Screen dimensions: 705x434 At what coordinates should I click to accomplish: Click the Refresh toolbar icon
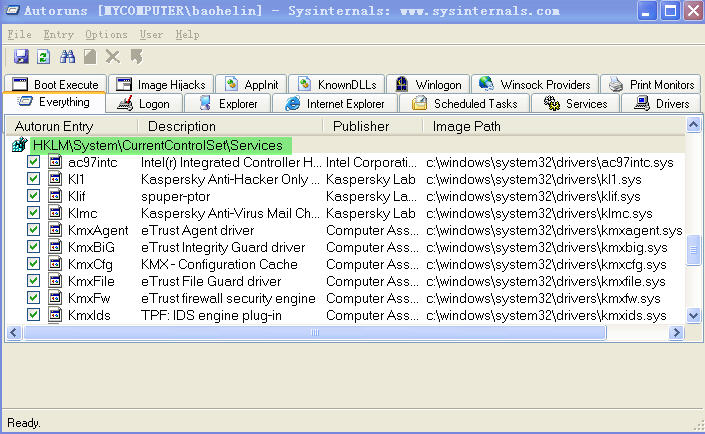tap(44, 57)
